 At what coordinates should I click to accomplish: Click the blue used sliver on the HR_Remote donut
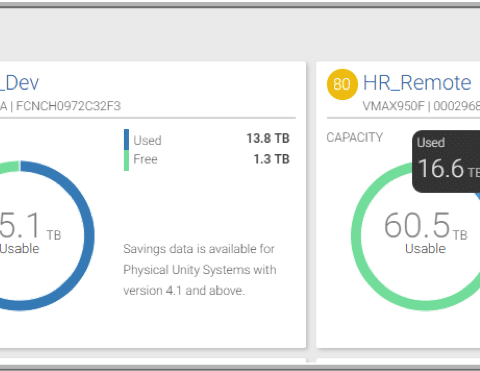pyautogui.click(x=477, y=196)
